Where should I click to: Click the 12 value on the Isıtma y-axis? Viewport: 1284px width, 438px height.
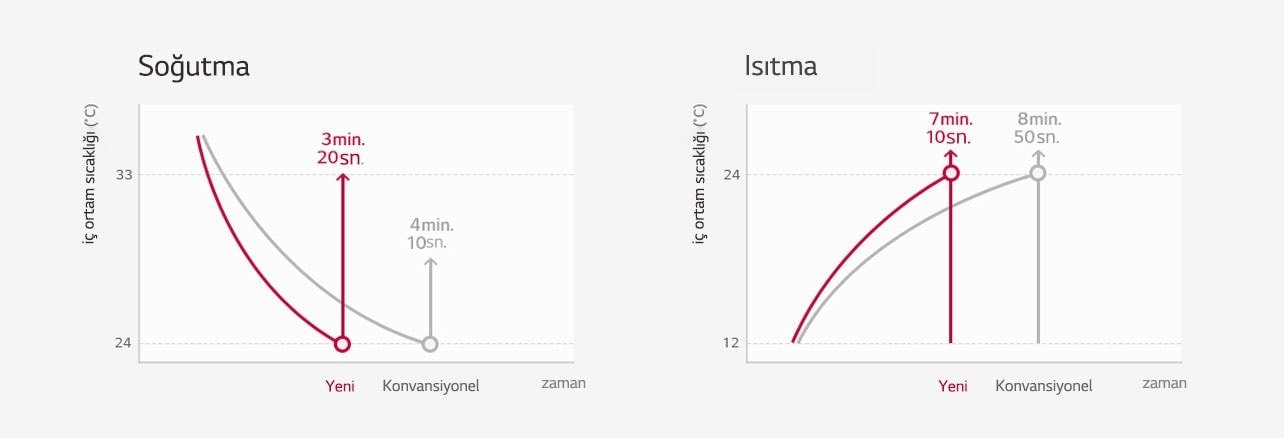(x=731, y=343)
